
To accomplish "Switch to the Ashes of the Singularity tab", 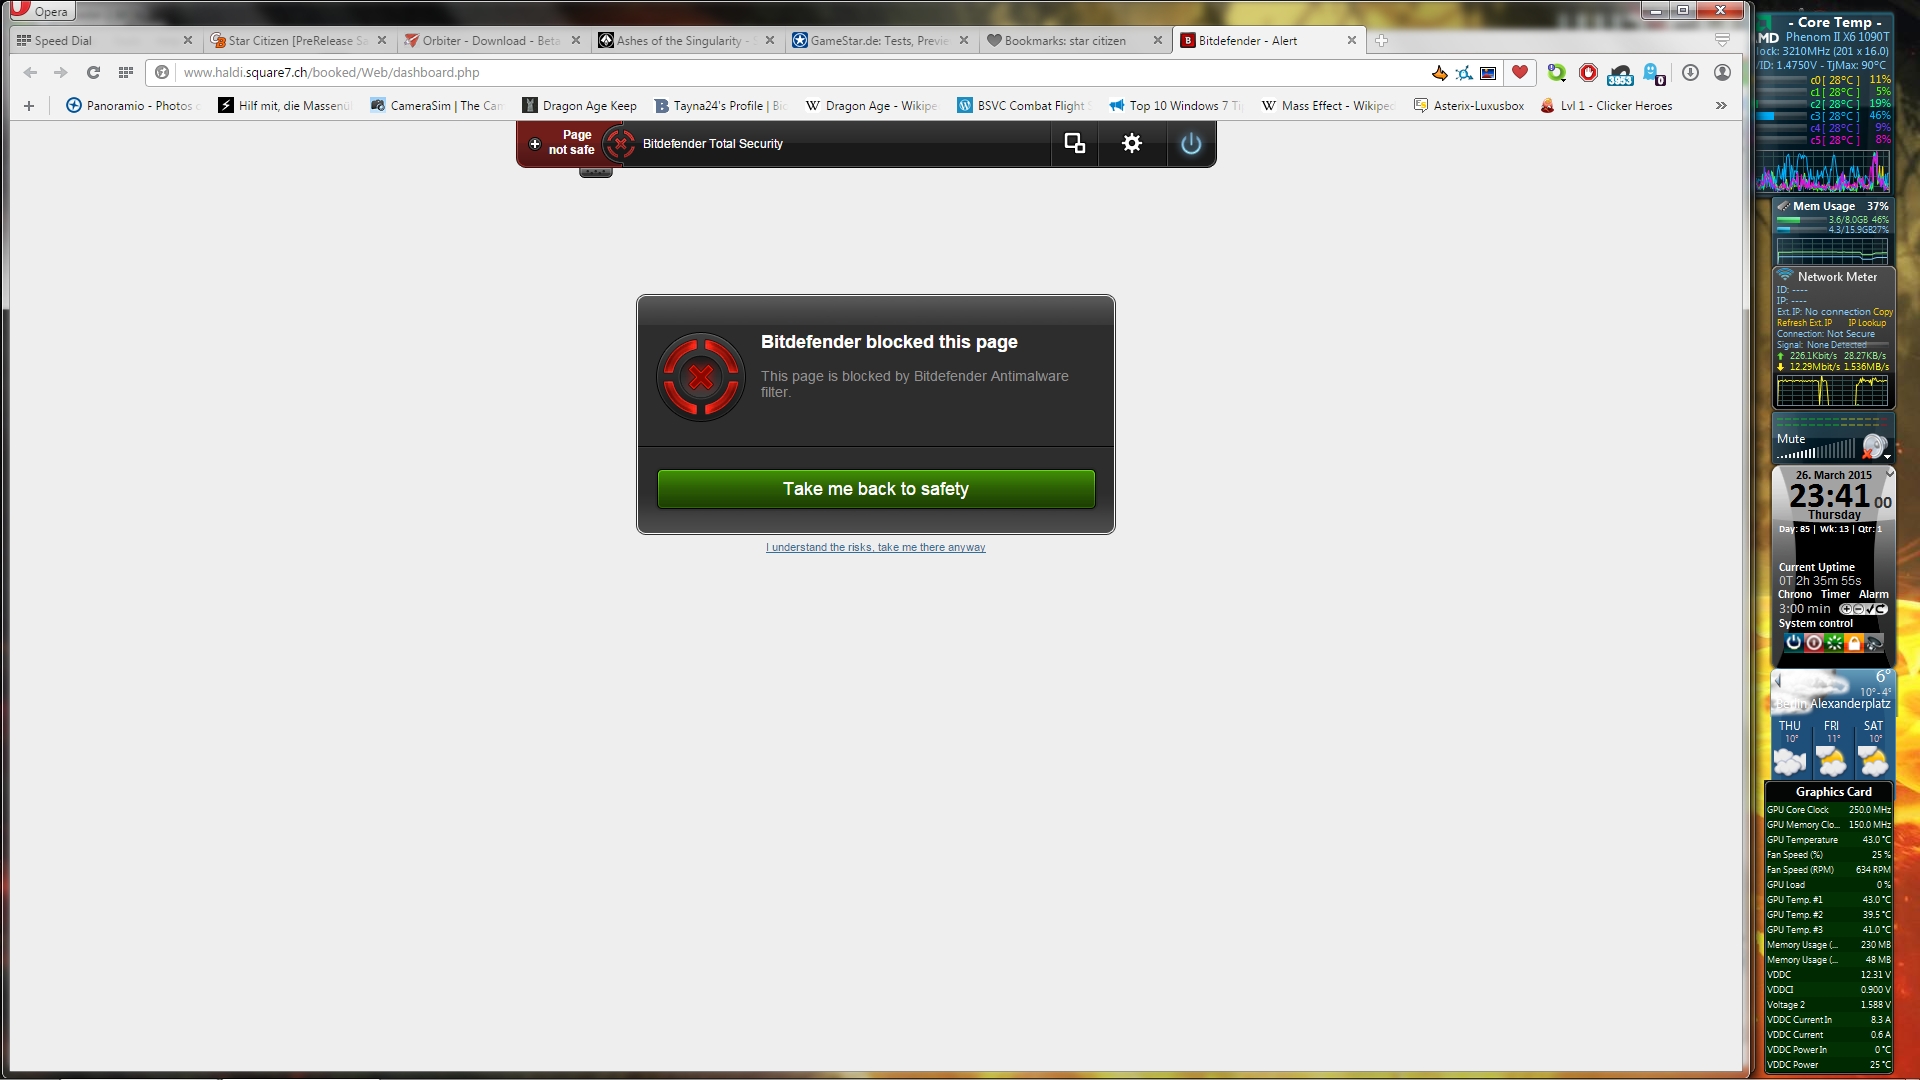I will click(680, 40).
